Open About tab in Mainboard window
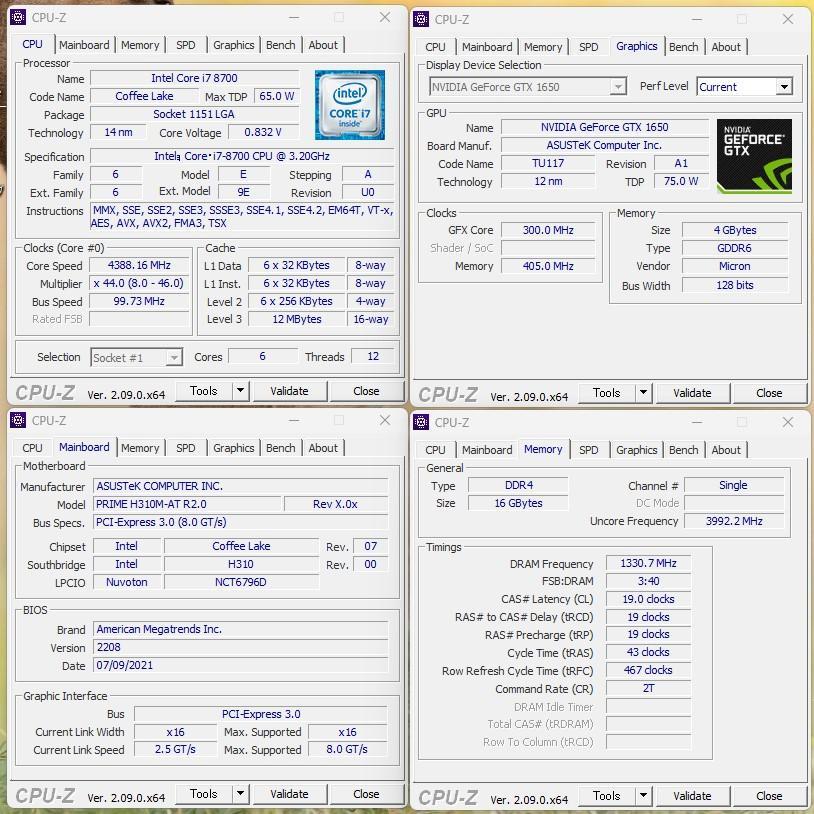Viewport: 814px width, 814px height. pos(323,447)
